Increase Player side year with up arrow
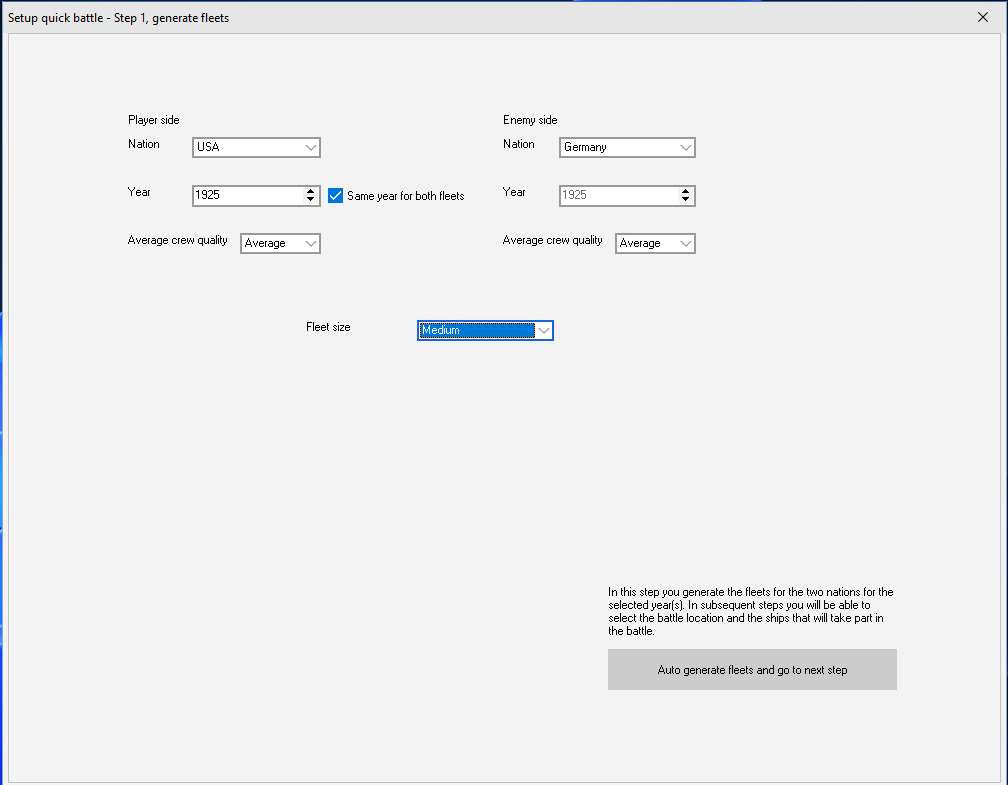The width and height of the screenshot is (1008, 785). click(310, 191)
